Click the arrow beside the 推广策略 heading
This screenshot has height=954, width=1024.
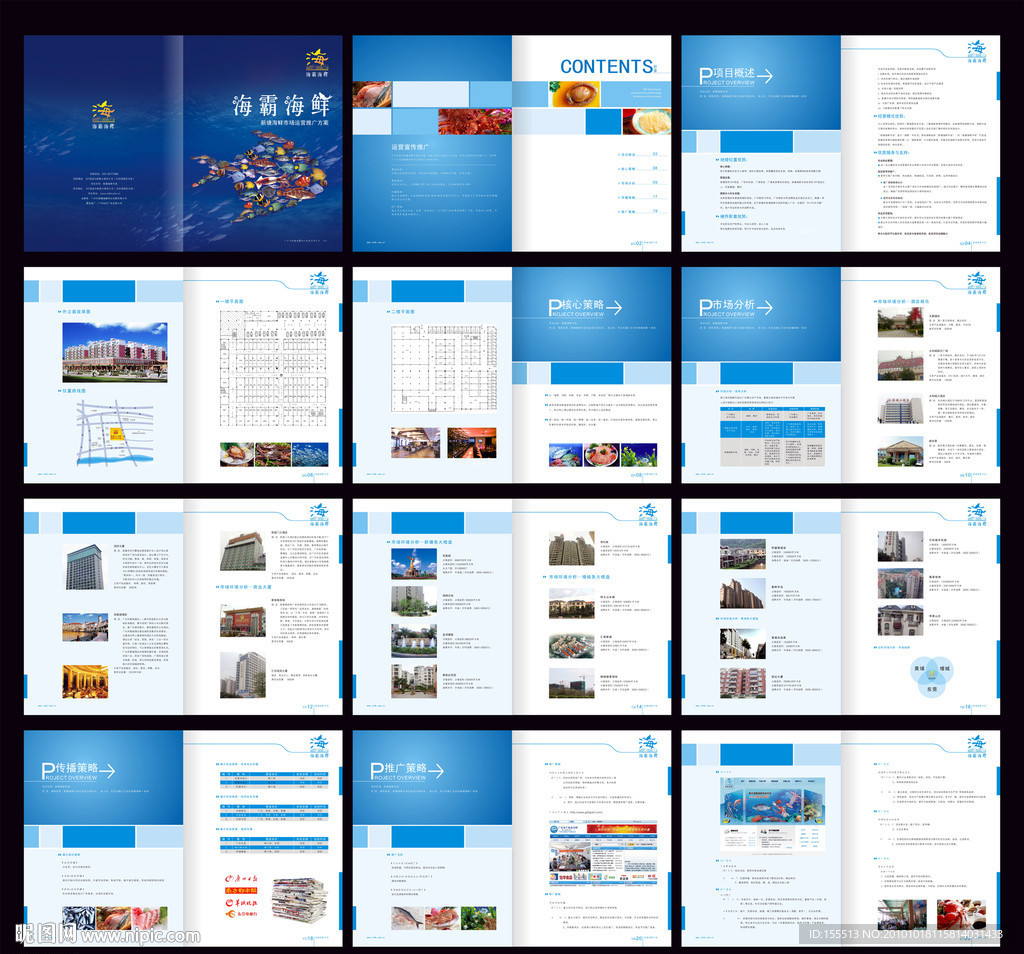point(436,771)
